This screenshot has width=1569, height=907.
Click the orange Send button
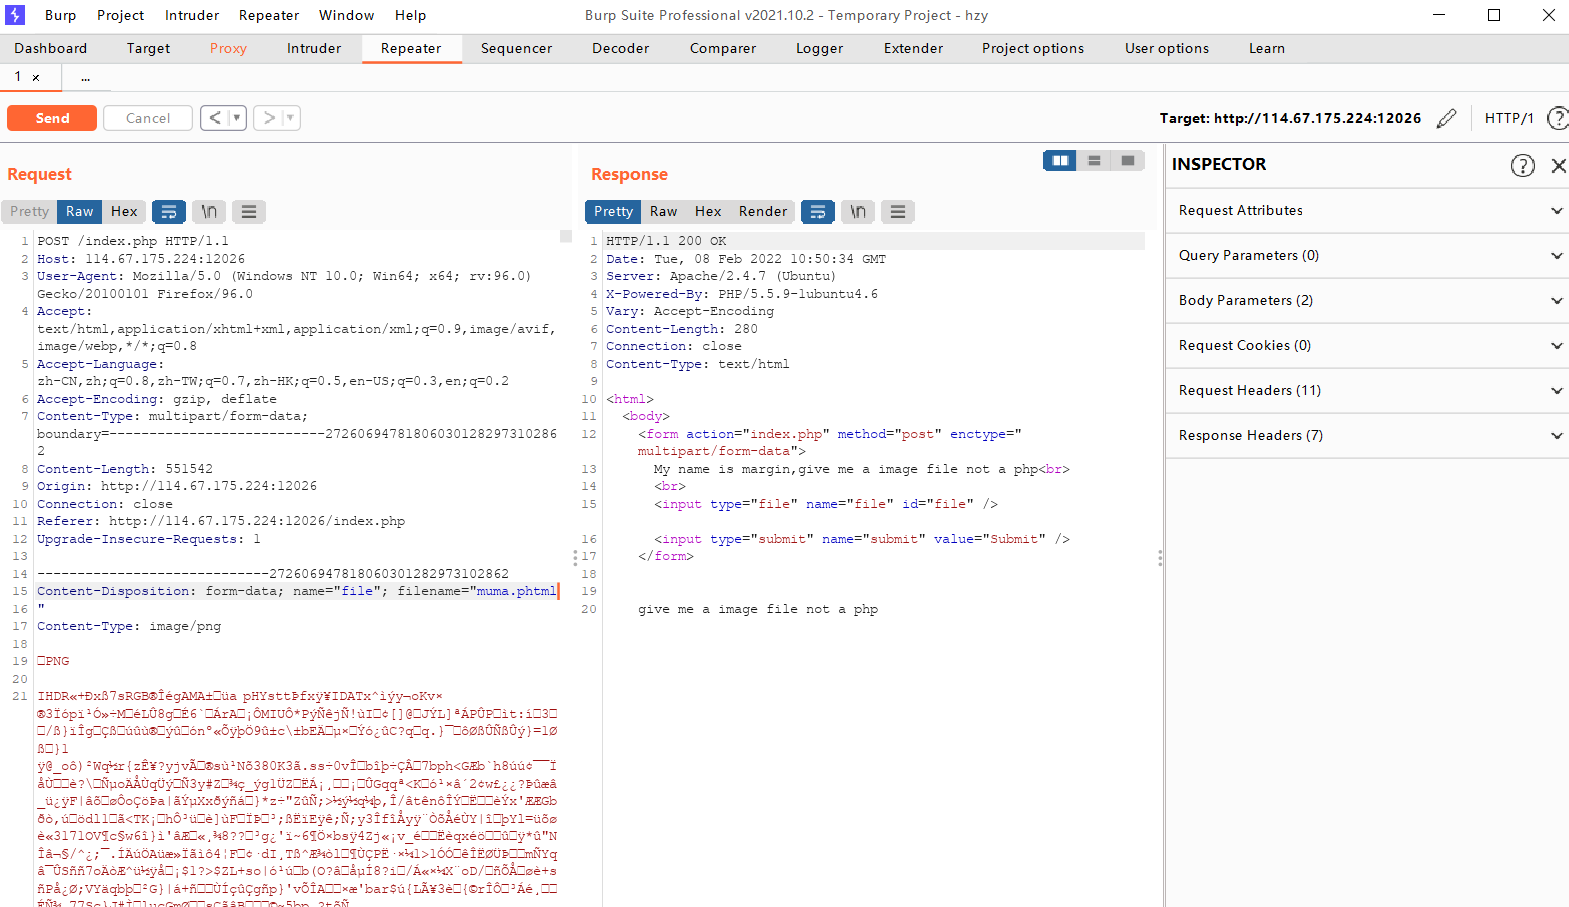(x=52, y=118)
